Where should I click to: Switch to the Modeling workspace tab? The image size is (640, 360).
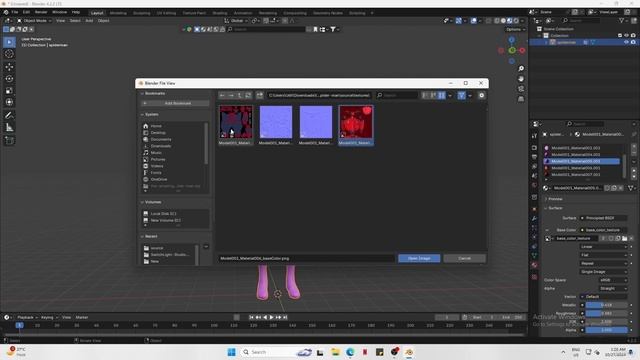(x=118, y=13)
